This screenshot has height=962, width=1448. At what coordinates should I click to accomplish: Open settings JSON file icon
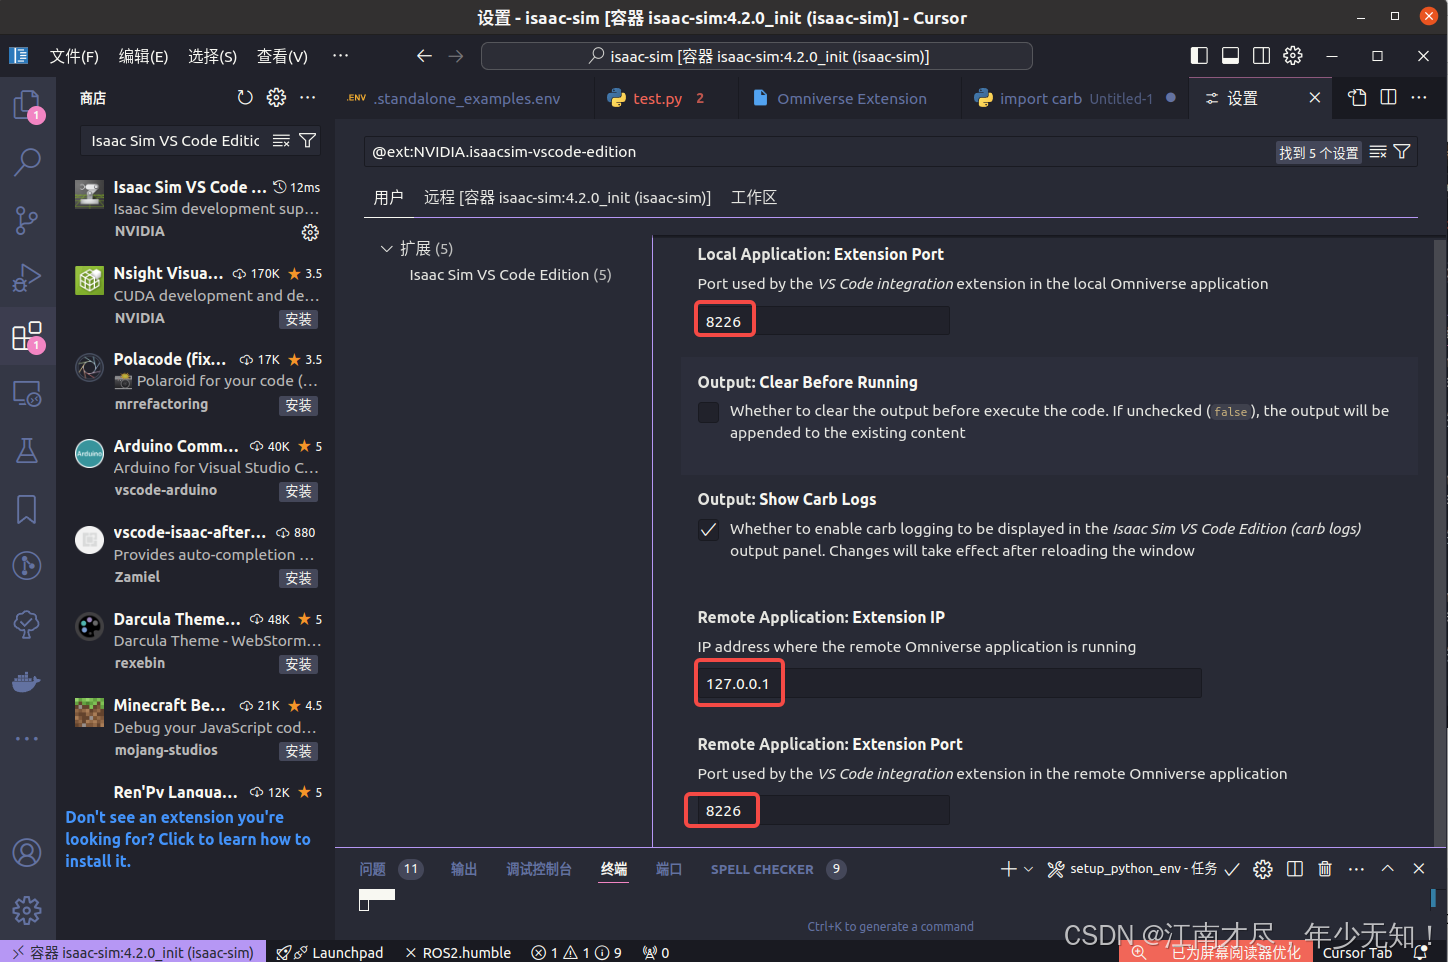click(x=1357, y=97)
